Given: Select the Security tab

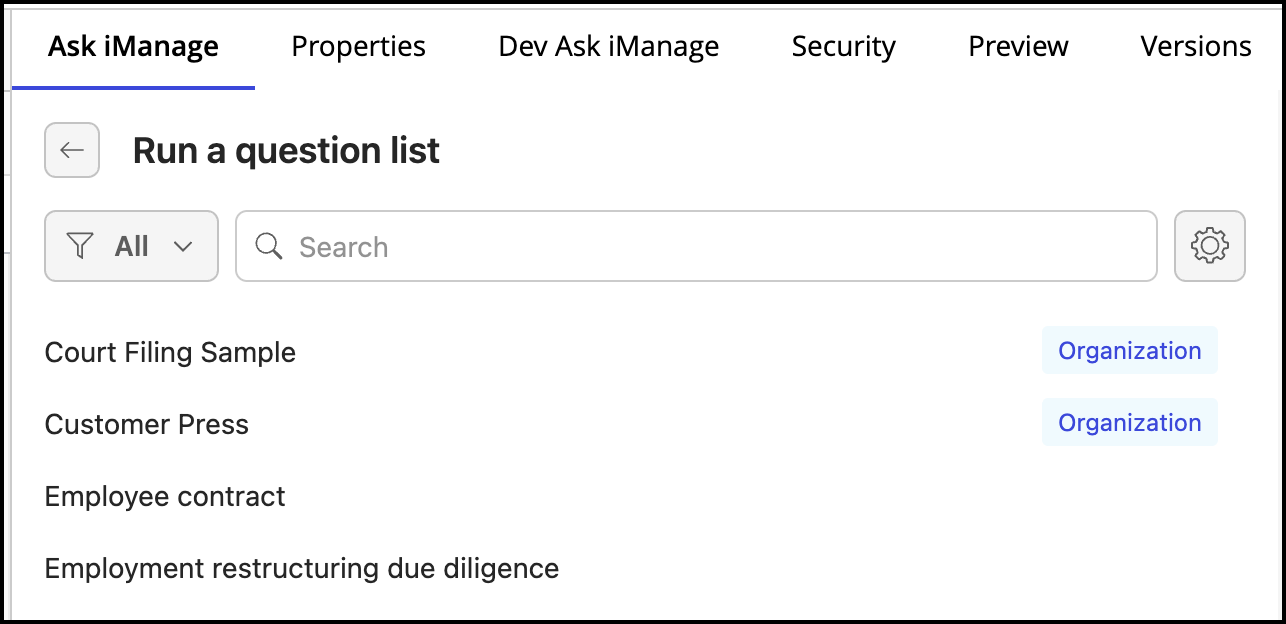Looking at the screenshot, I should click(x=843, y=46).
